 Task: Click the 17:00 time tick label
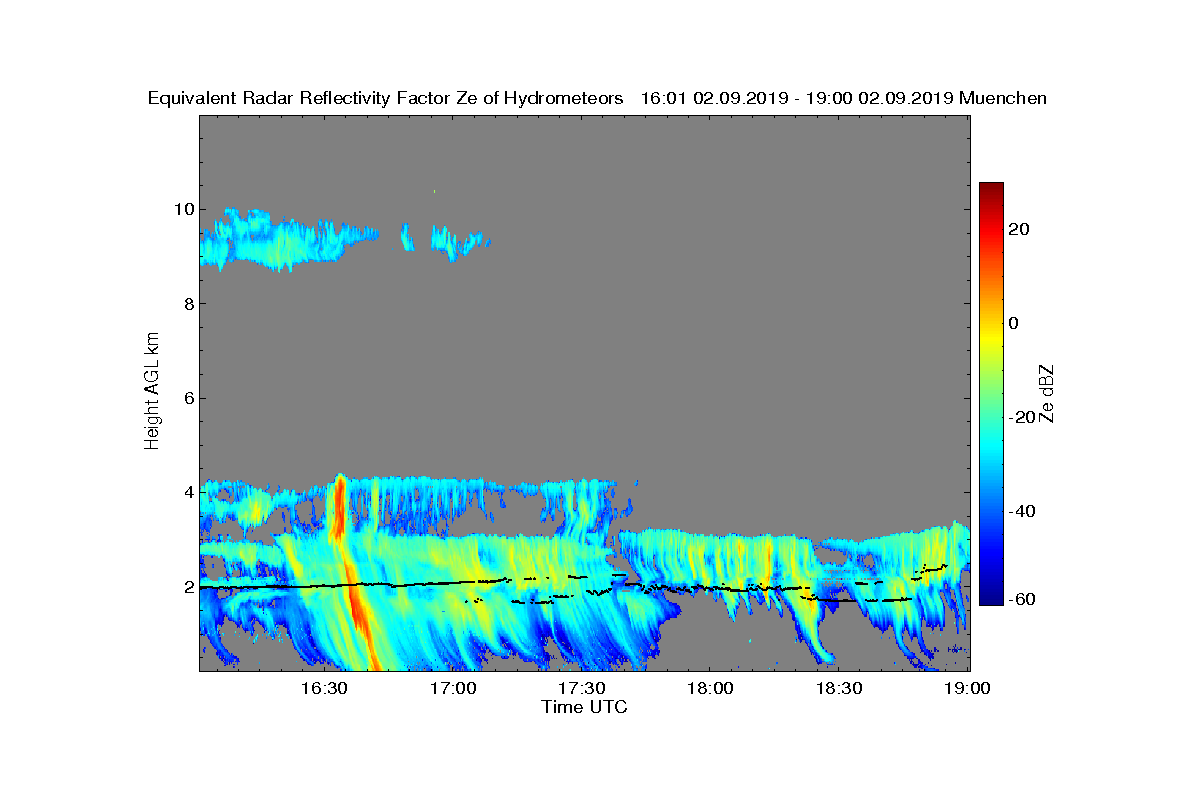[453, 688]
